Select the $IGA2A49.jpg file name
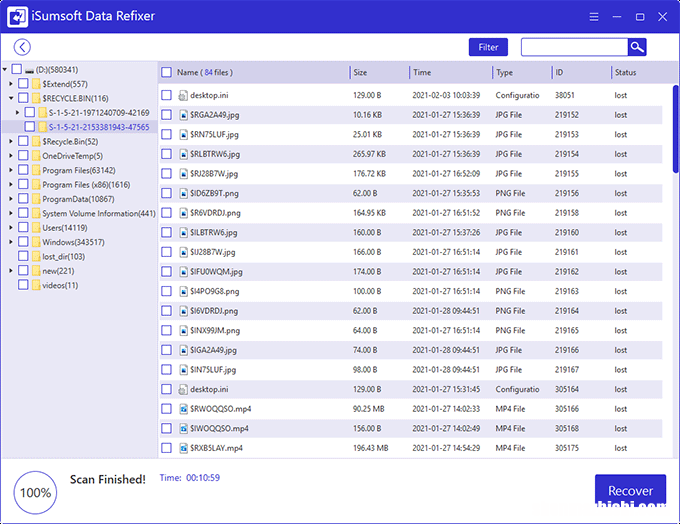680x524 pixels. [213, 350]
